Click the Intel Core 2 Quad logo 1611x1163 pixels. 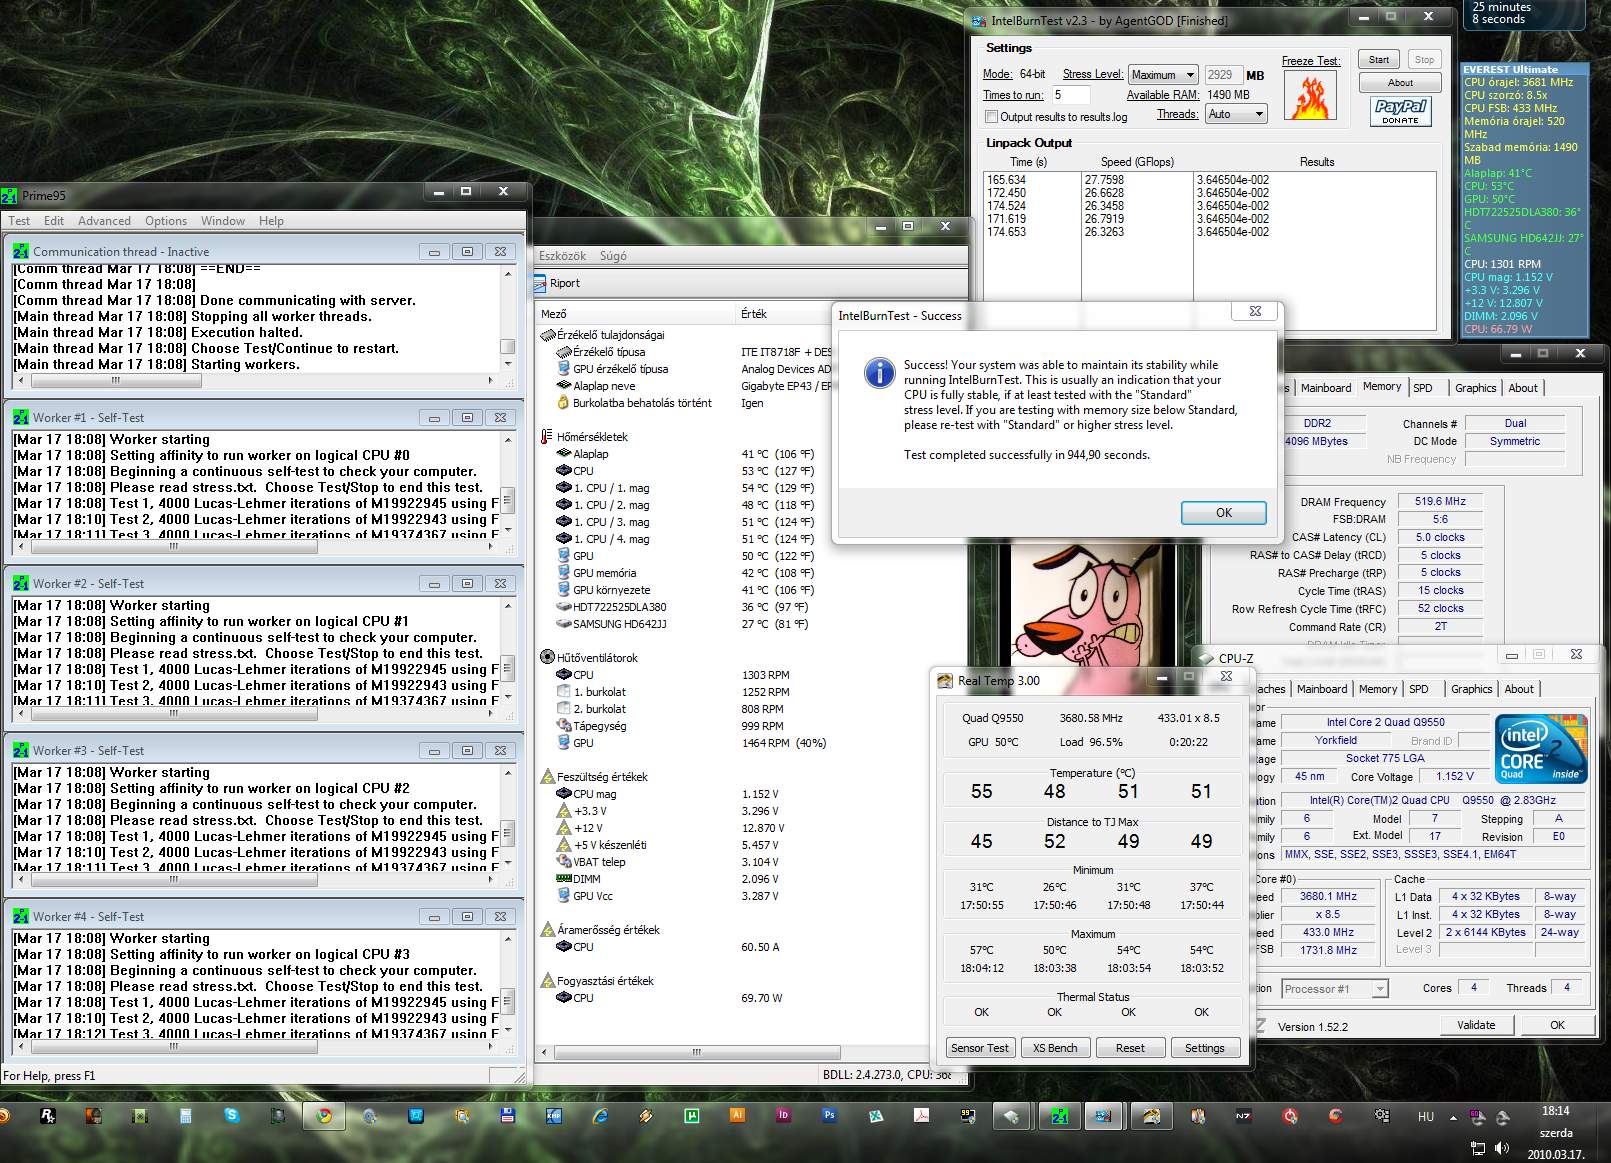tap(1541, 748)
